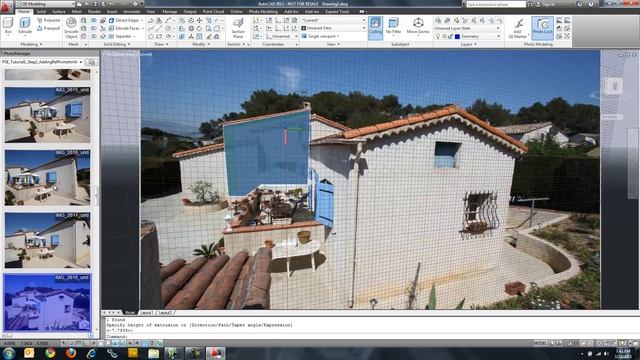The image size is (640, 360).
Task: Toggle the layer lock icon
Action: click(x=451, y=36)
